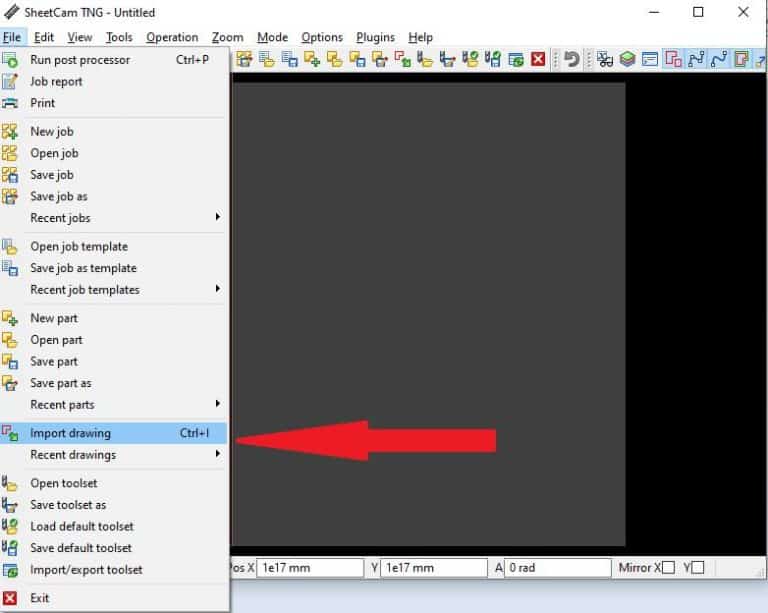The image size is (768, 613).
Task: Toggle the Mirror Y checkbox
Action: (x=698, y=568)
